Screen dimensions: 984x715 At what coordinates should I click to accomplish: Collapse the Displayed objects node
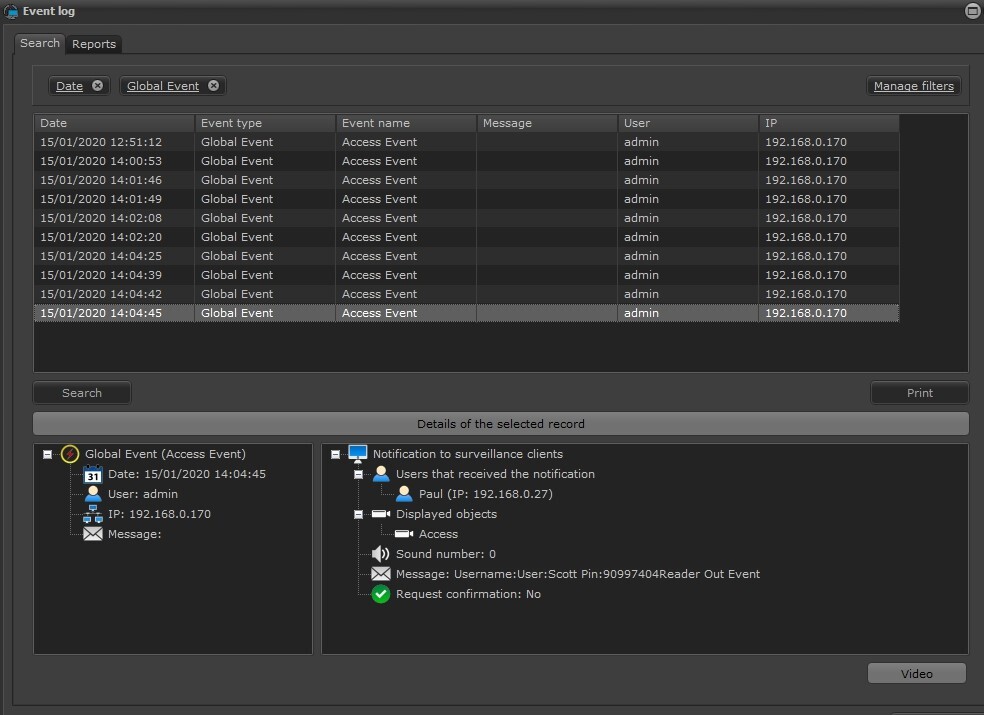[359, 514]
